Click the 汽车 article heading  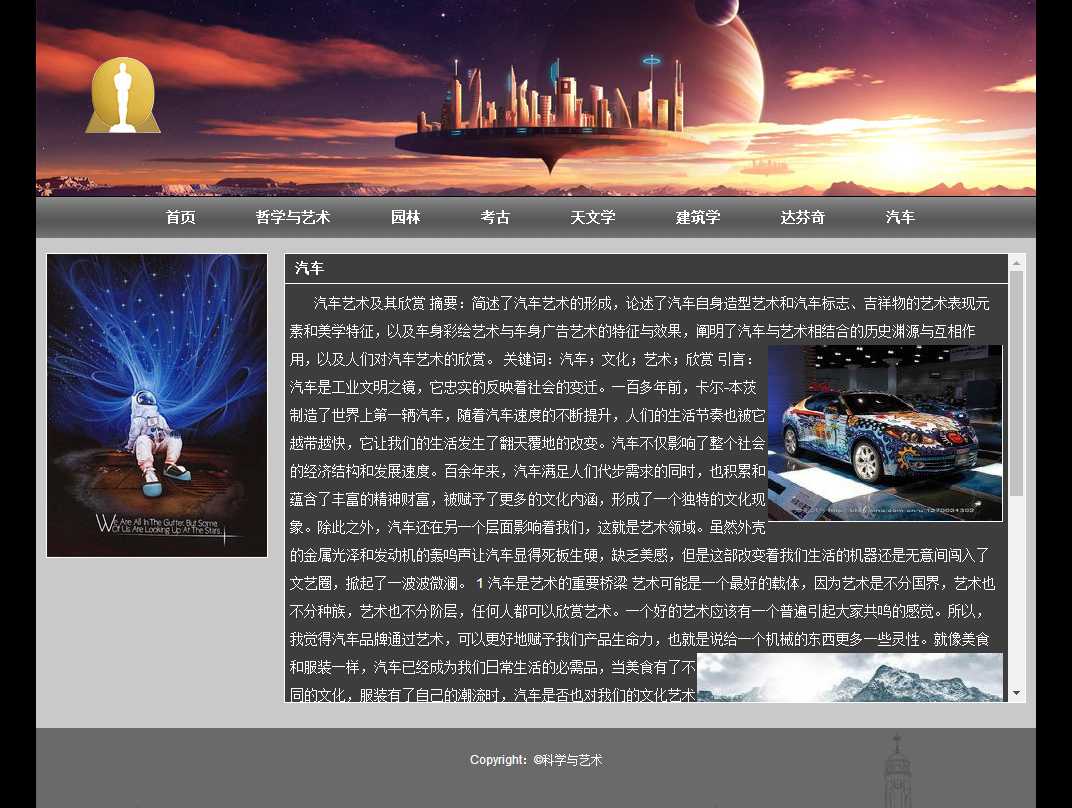point(309,268)
